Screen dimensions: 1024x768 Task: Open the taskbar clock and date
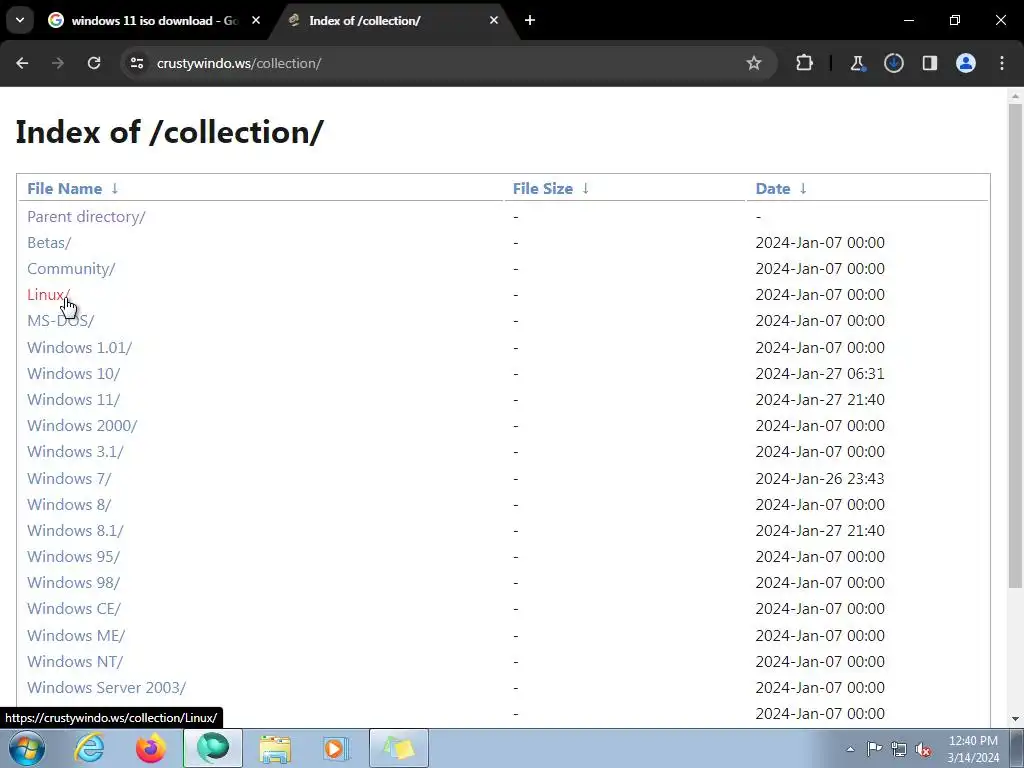point(973,749)
